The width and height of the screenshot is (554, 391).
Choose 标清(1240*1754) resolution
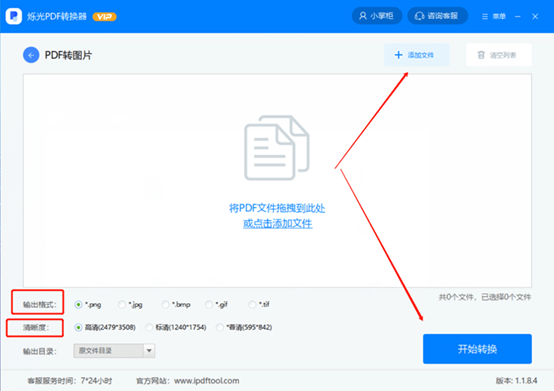click(x=176, y=327)
